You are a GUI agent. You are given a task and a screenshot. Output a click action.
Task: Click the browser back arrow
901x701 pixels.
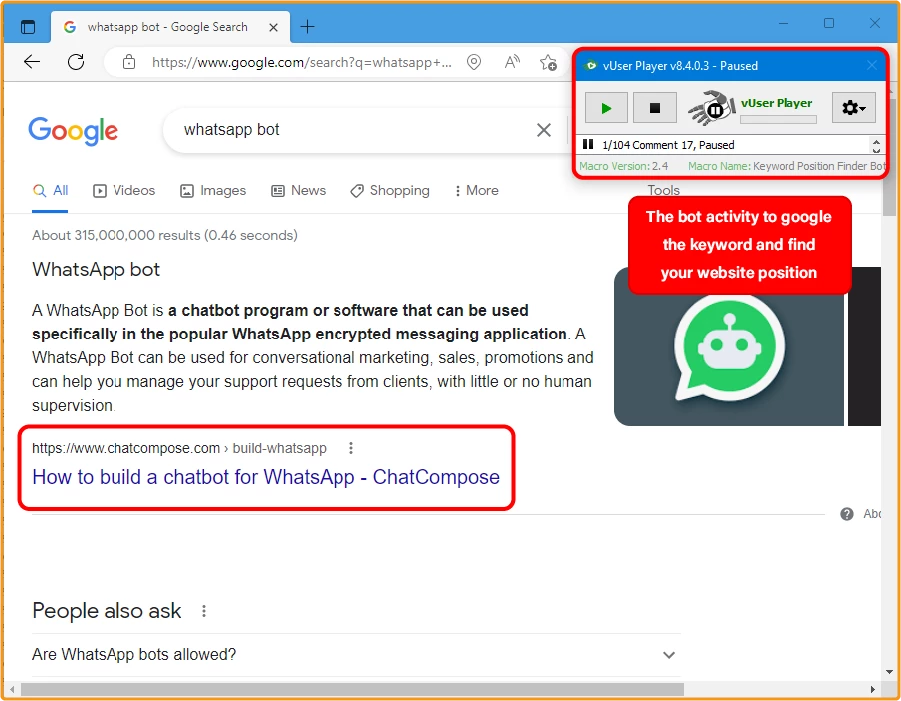[32, 61]
